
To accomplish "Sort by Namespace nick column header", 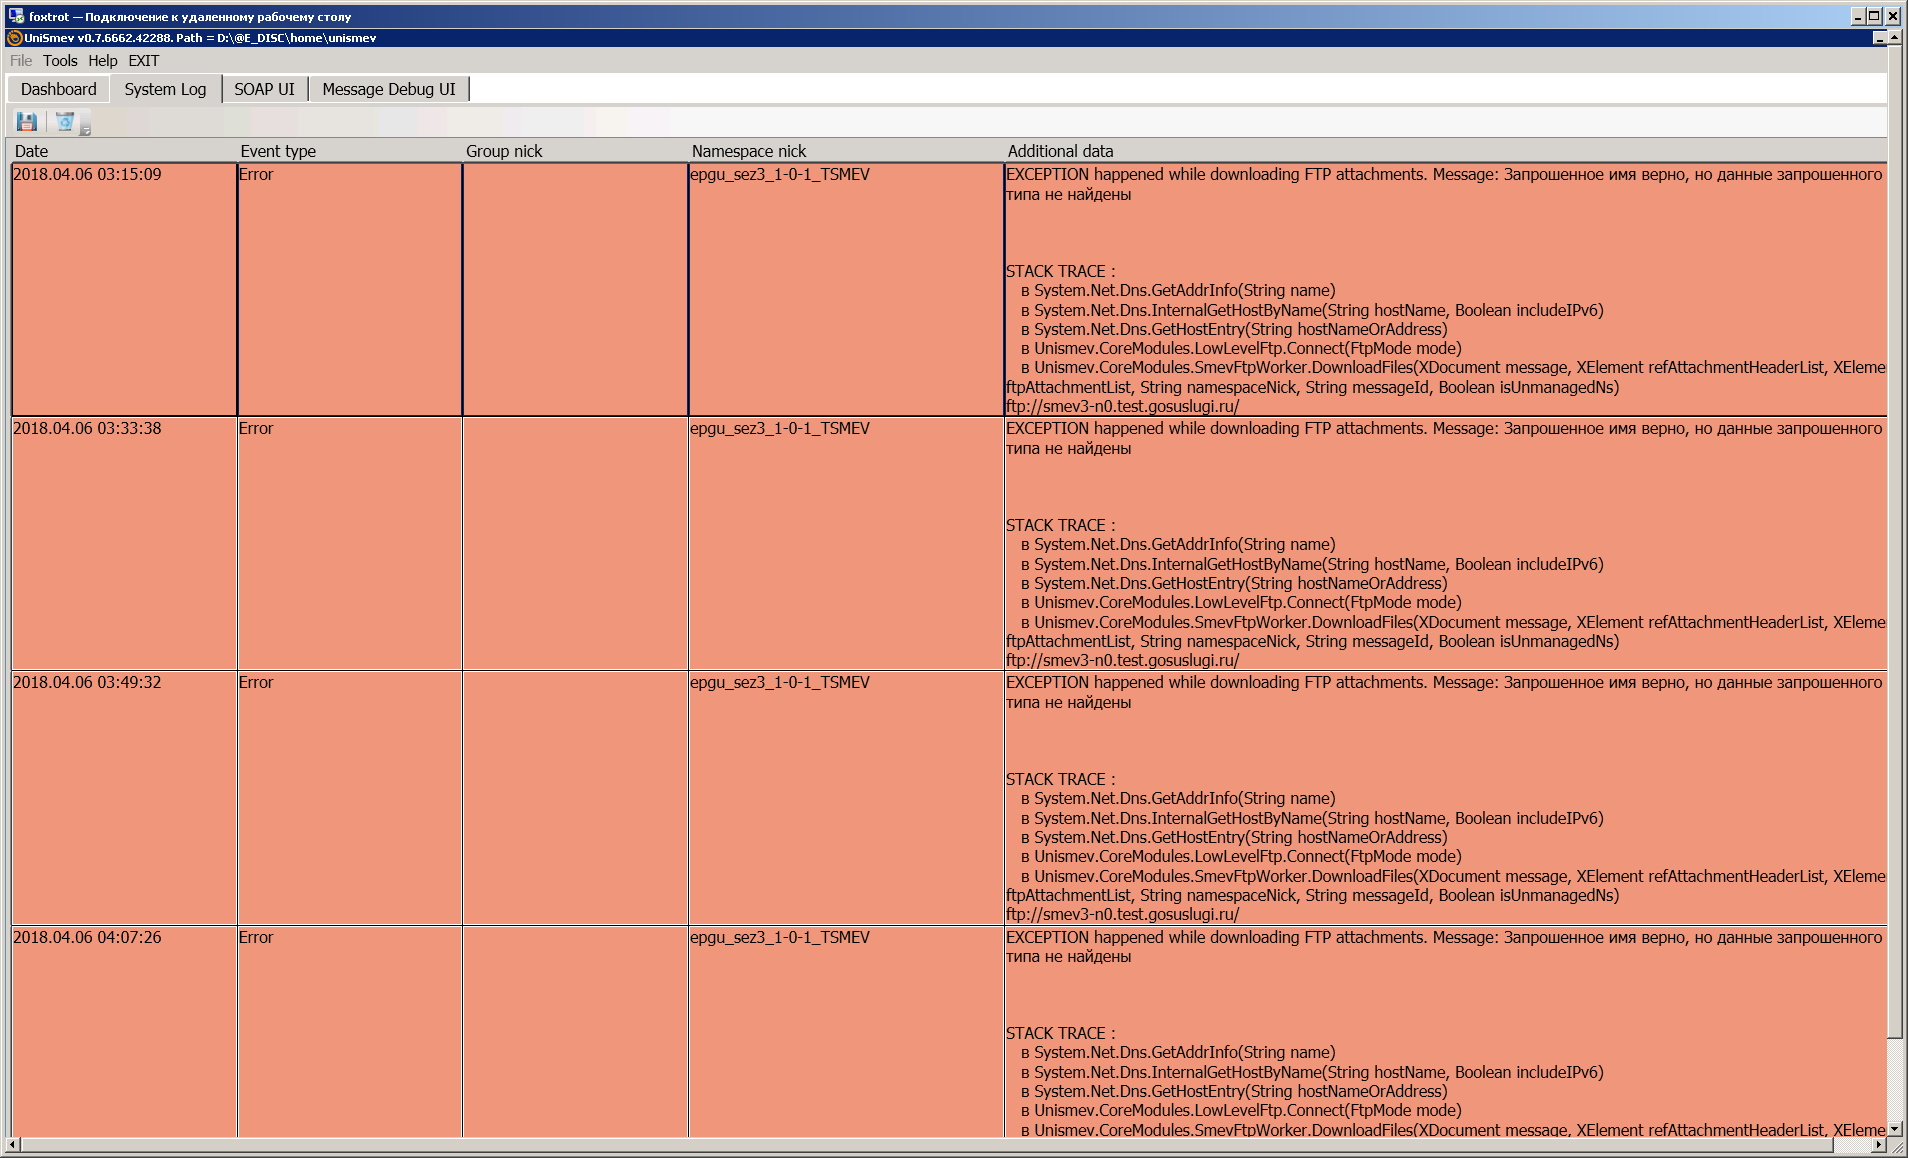I will [x=847, y=151].
